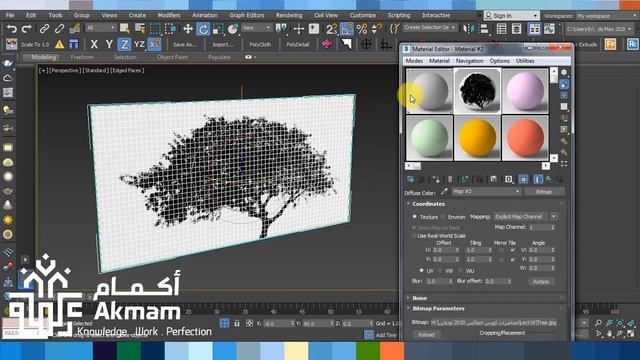Click the sun light icon in left panel
640x360 pixels.
tap(8, 220)
